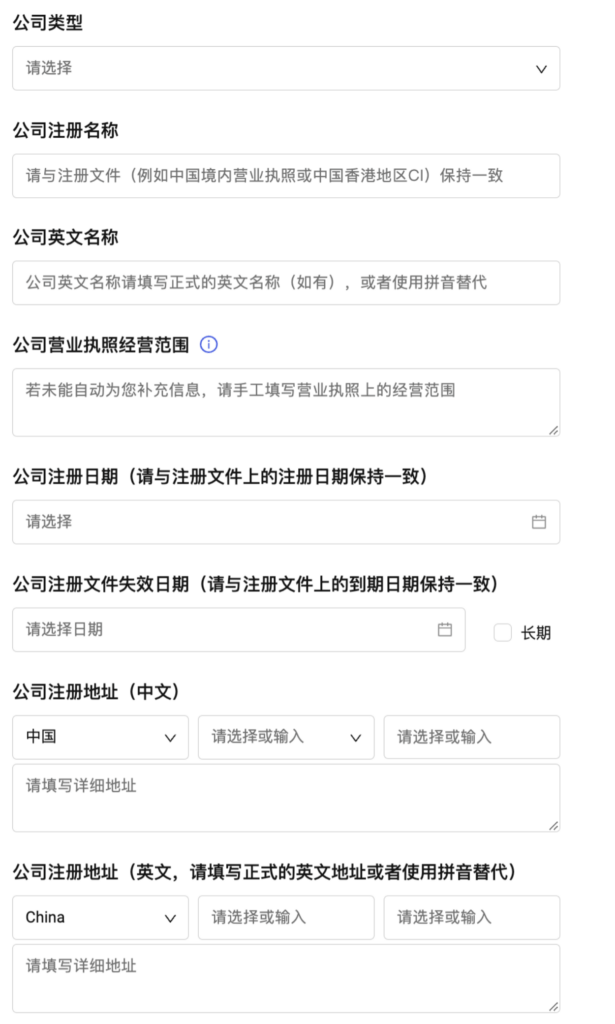Click the resize grip on the 经营范围 textarea
Screen dimensions: 615x1024
click(x=553, y=428)
